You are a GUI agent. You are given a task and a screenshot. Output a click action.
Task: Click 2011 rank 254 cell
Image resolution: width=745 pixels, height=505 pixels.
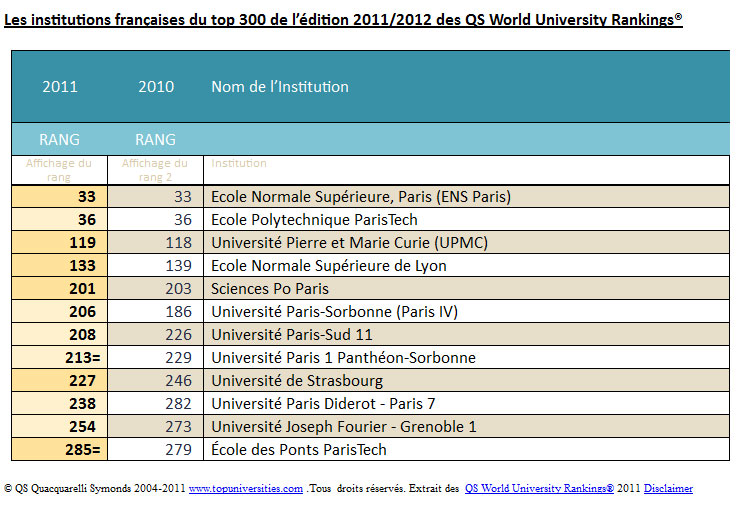tap(59, 427)
